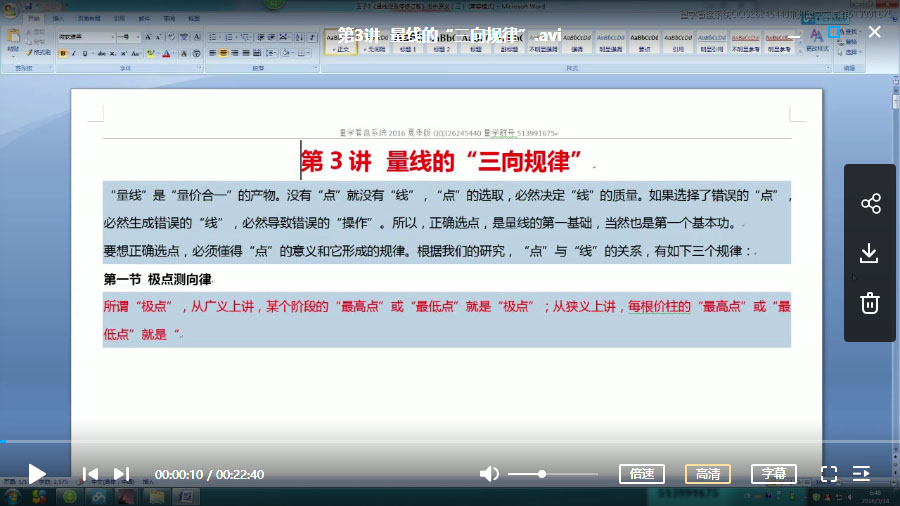Minimize the video player window
This screenshot has height=506, width=900.
794,36
